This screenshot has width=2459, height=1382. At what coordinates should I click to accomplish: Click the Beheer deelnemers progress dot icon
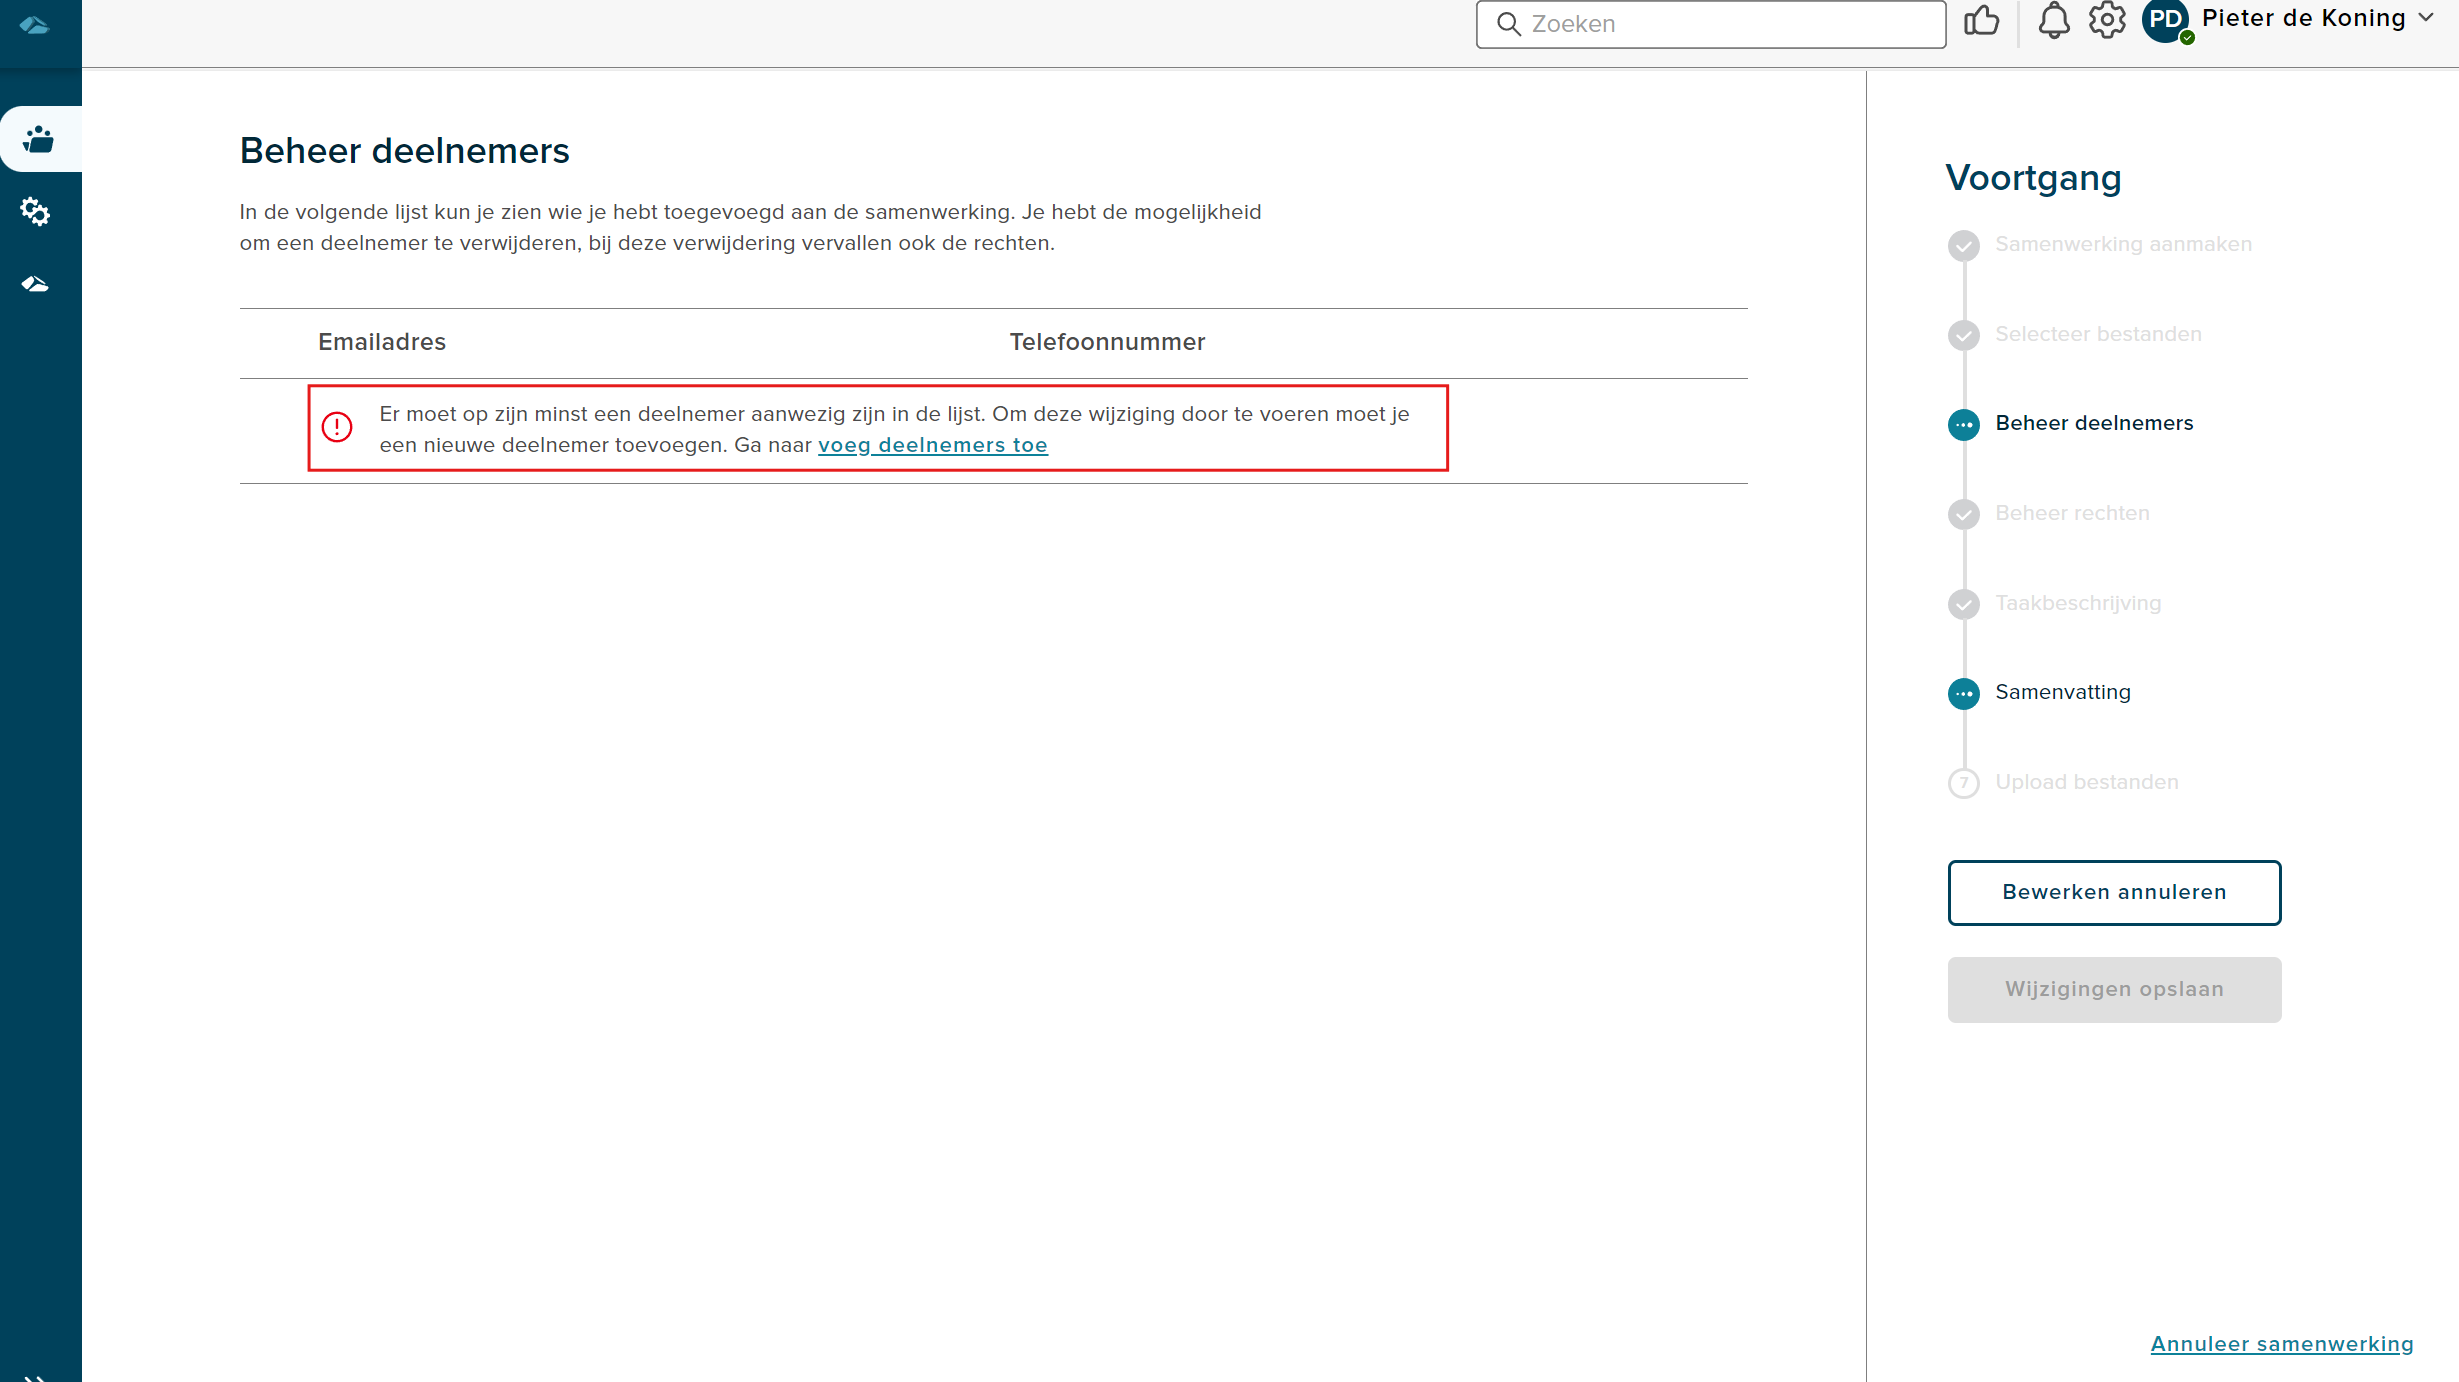point(1963,425)
